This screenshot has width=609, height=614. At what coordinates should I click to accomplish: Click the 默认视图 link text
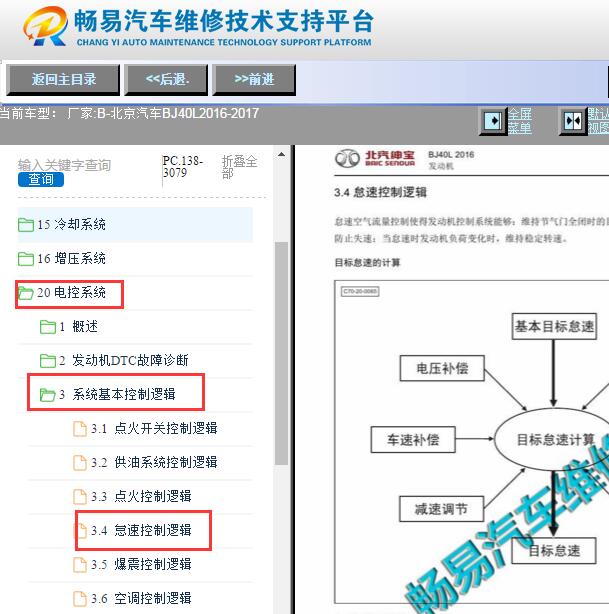coord(598,121)
